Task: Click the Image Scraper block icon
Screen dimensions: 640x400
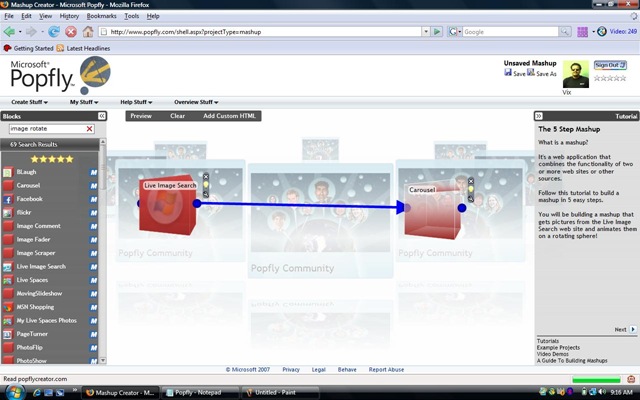Action: [x=7, y=253]
